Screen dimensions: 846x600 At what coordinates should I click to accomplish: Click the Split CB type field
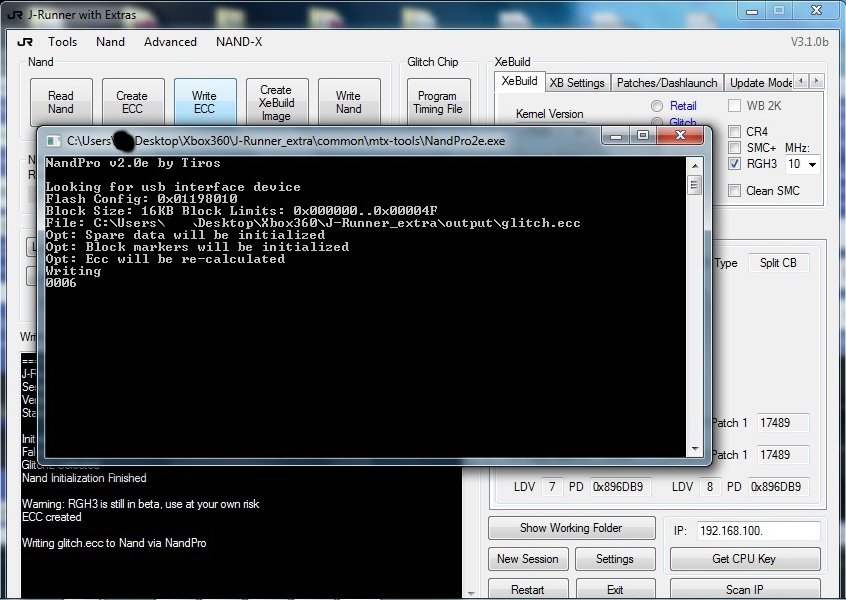pyautogui.click(x=778, y=263)
